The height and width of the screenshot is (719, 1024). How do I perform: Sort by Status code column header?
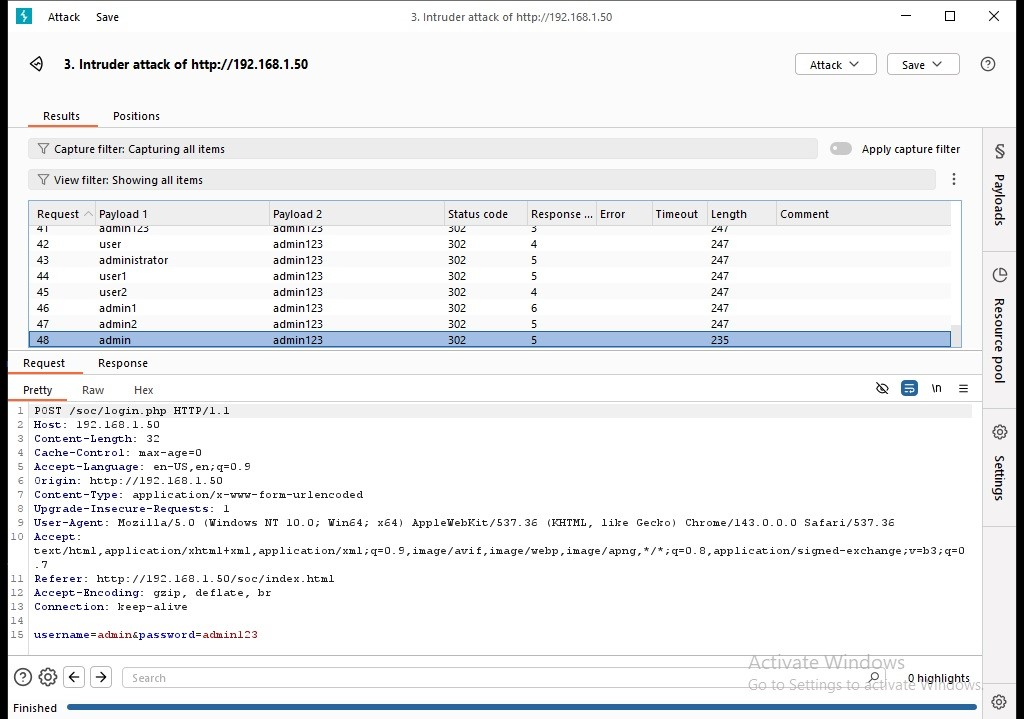(x=485, y=214)
